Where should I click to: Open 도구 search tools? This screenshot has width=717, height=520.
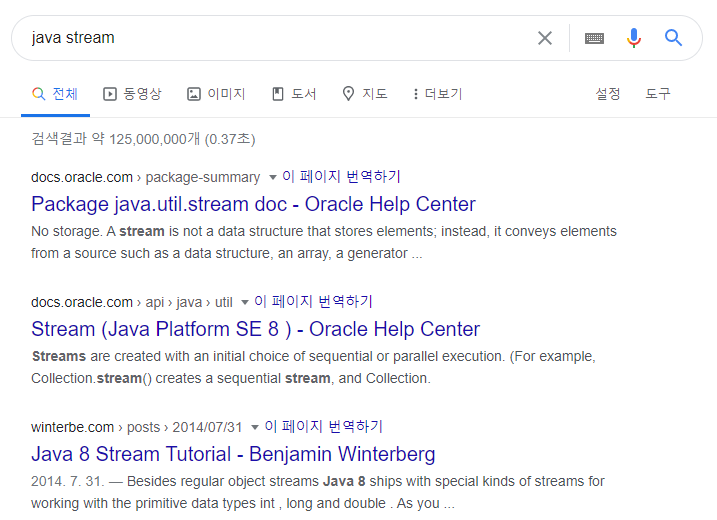pos(658,94)
